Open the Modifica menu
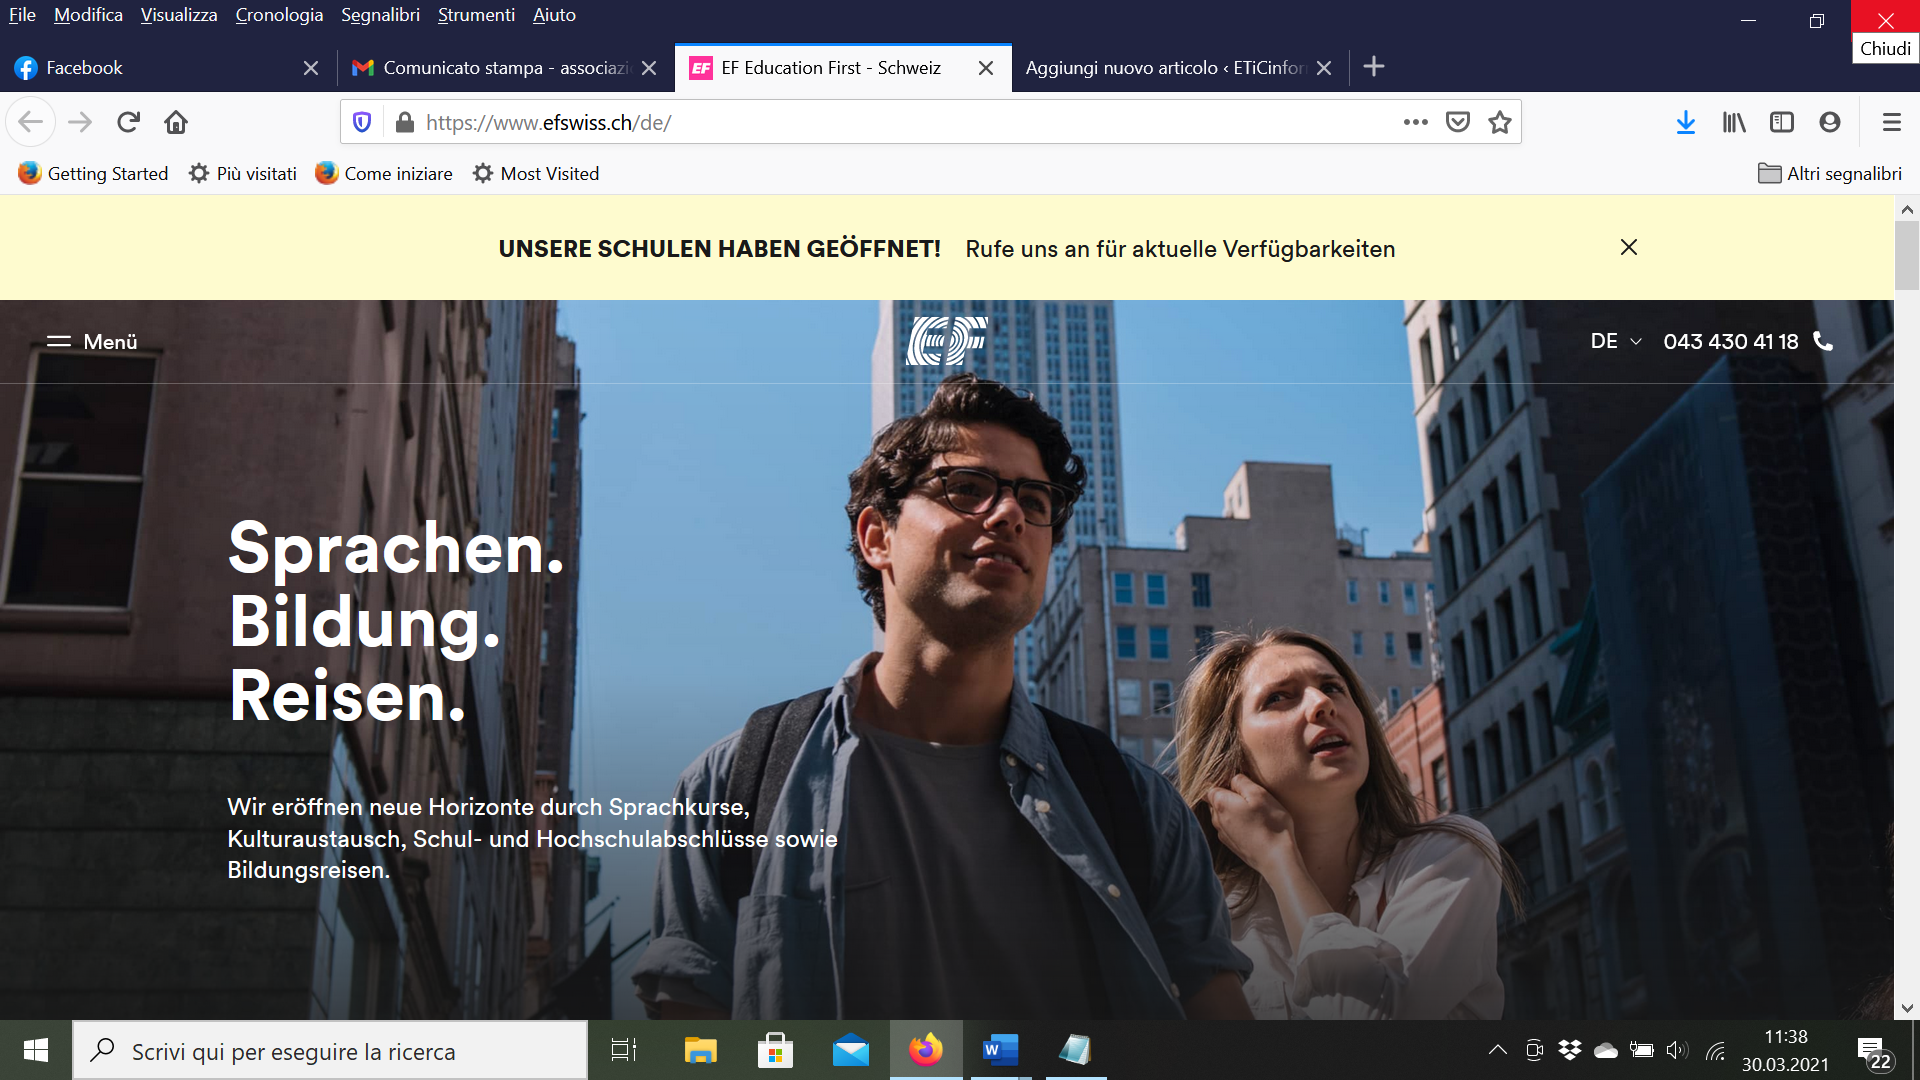 [x=88, y=15]
